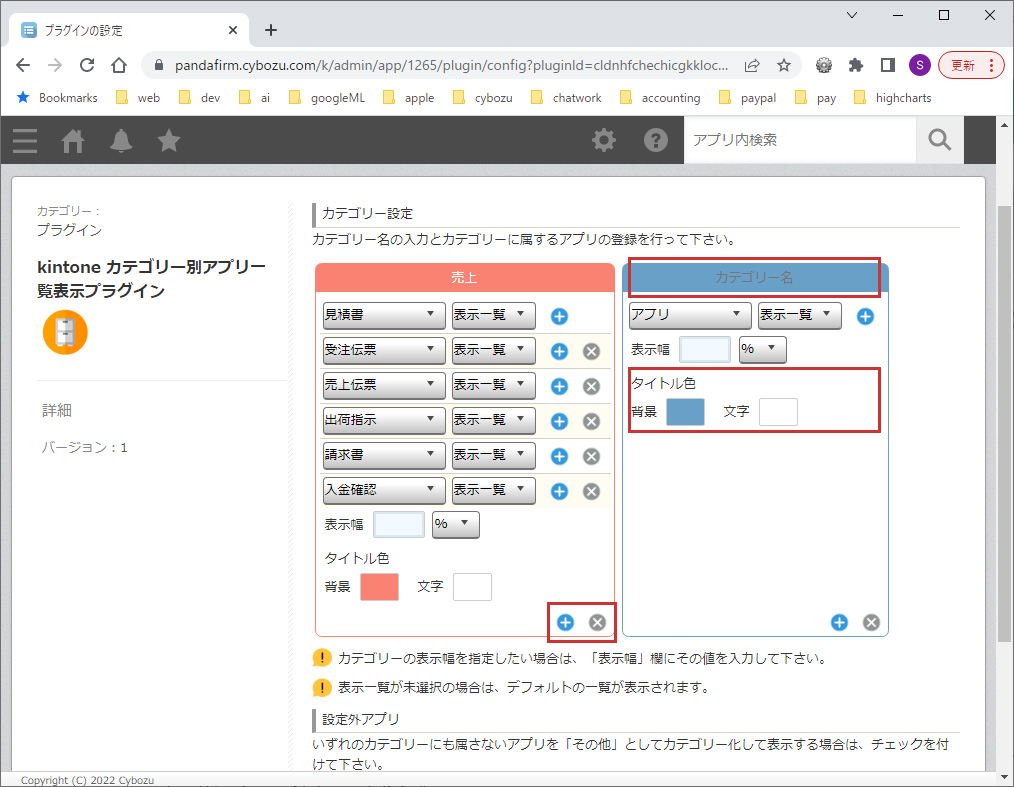This screenshot has width=1014, height=787.
Task: Pick the salmon 背景 color in 売上
Action: (379, 587)
